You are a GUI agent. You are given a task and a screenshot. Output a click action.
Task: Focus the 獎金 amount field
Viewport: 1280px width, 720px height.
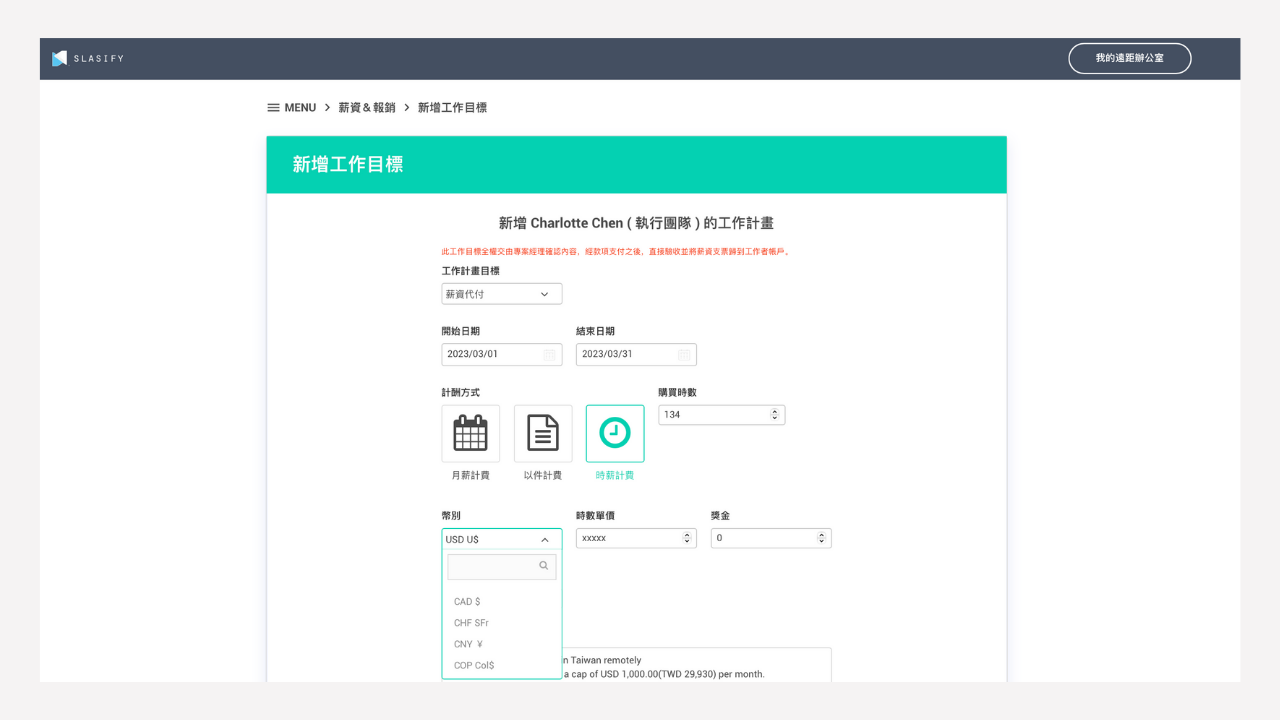coord(762,538)
